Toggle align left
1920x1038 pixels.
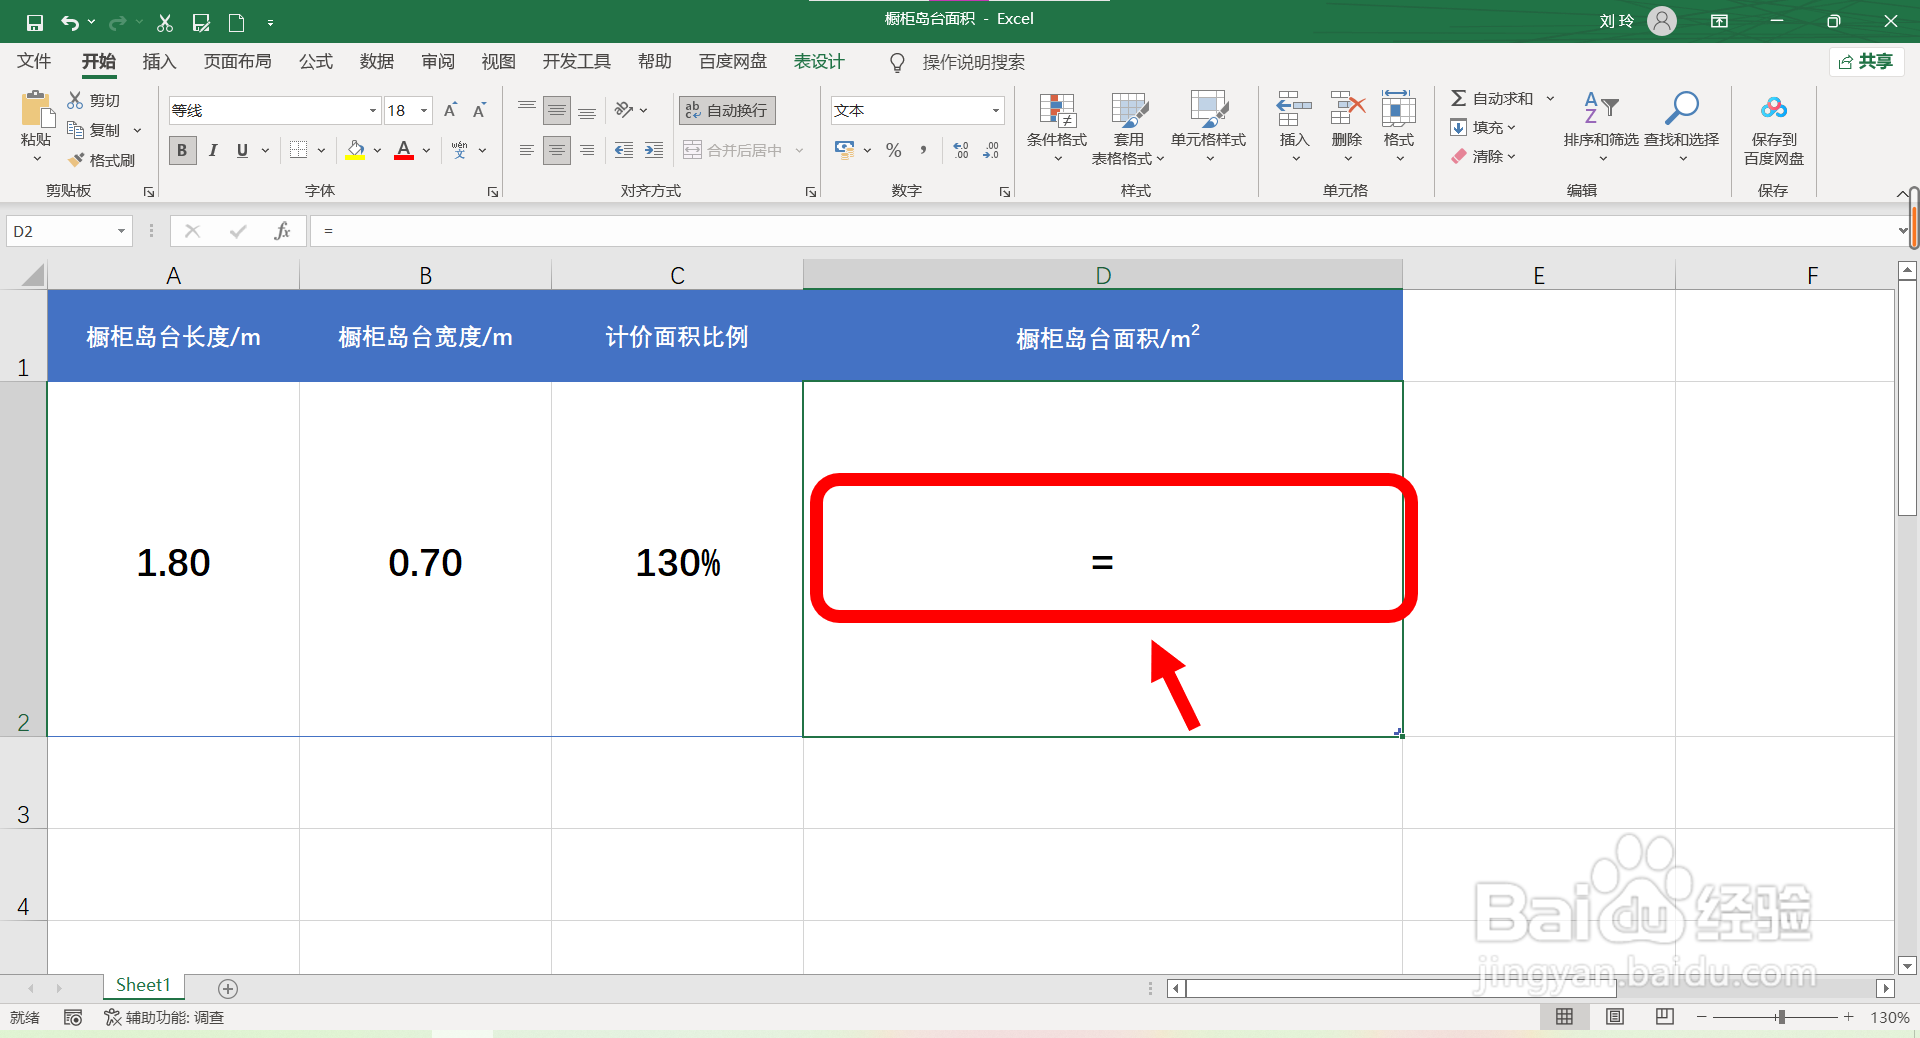pyautogui.click(x=527, y=150)
